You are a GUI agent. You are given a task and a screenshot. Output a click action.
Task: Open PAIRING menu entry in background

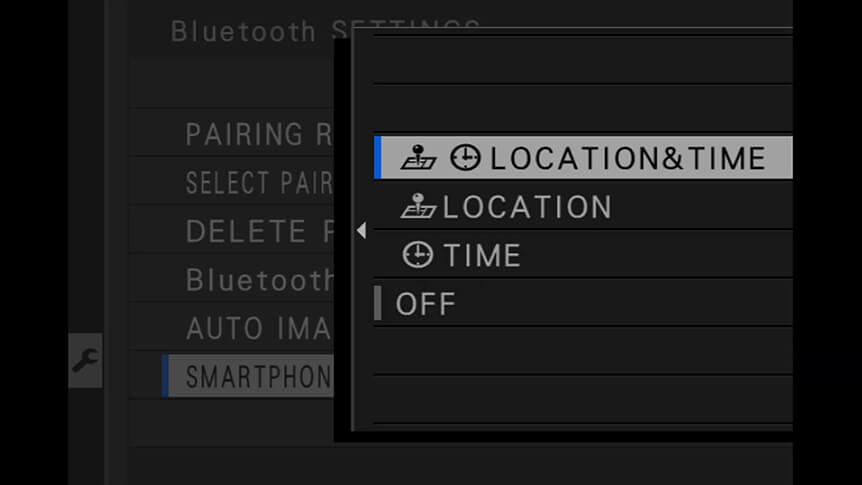259,134
